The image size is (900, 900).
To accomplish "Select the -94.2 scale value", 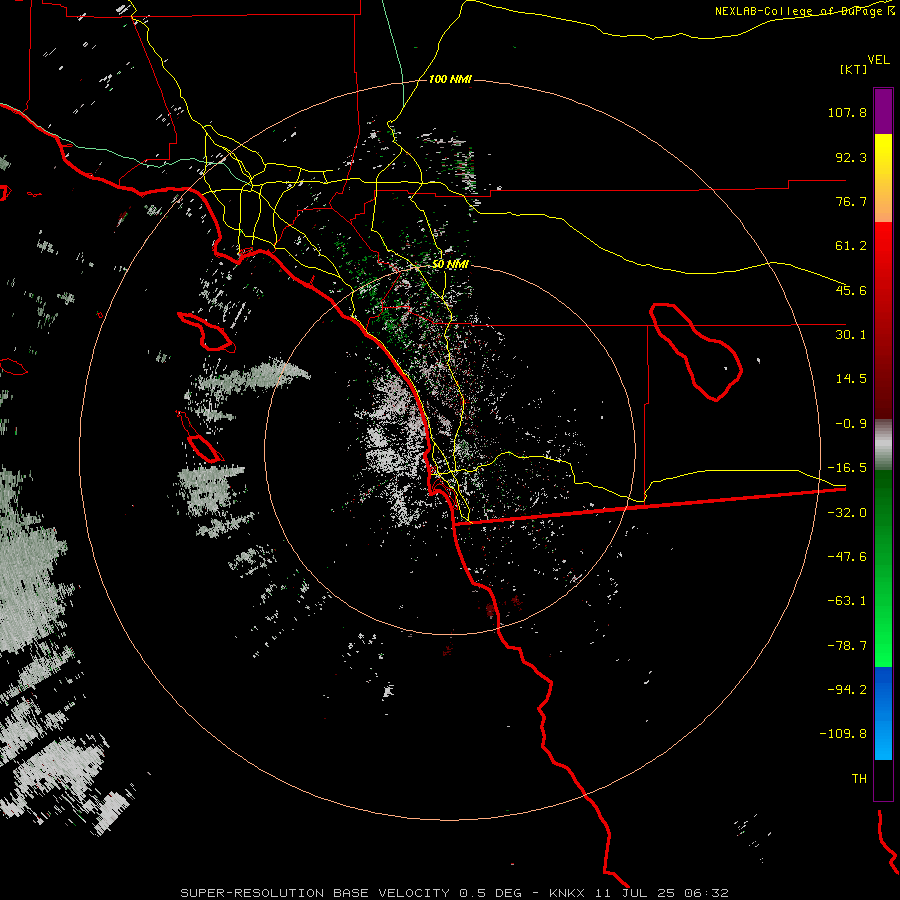I will (847, 689).
